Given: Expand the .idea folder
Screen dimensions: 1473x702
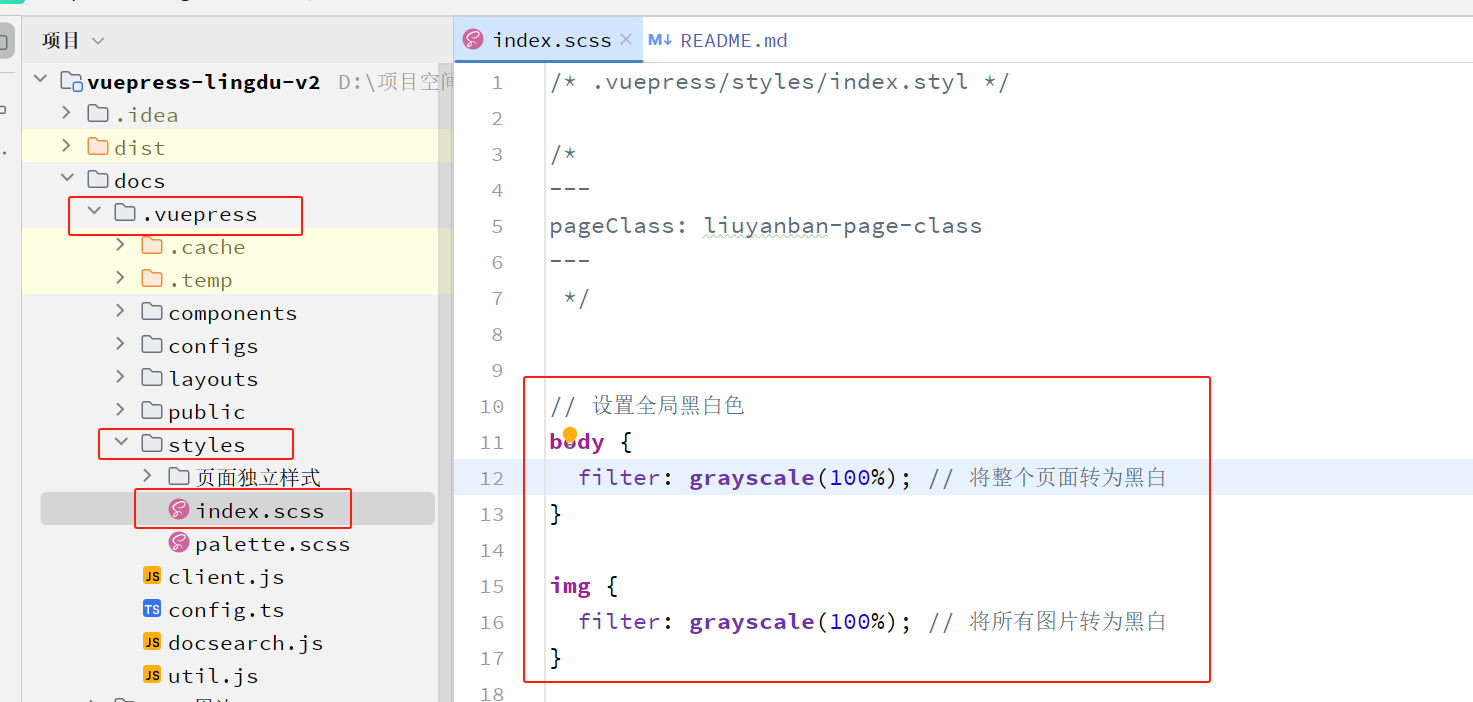Looking at the screenshot, I should (67, 114).
